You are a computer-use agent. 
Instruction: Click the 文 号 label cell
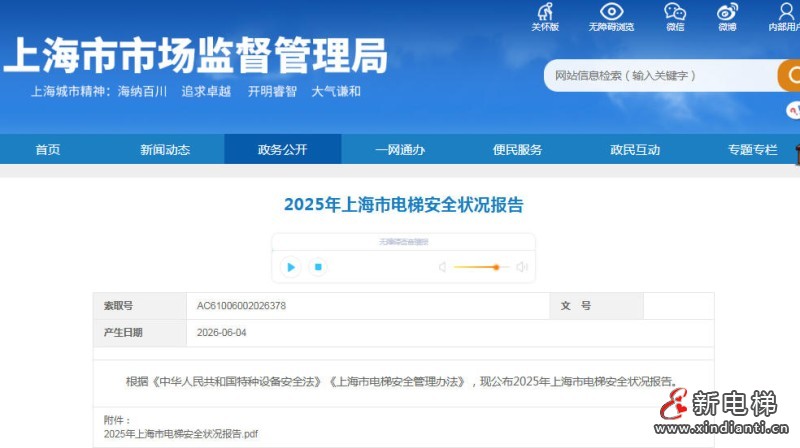[x=596, y=306]
